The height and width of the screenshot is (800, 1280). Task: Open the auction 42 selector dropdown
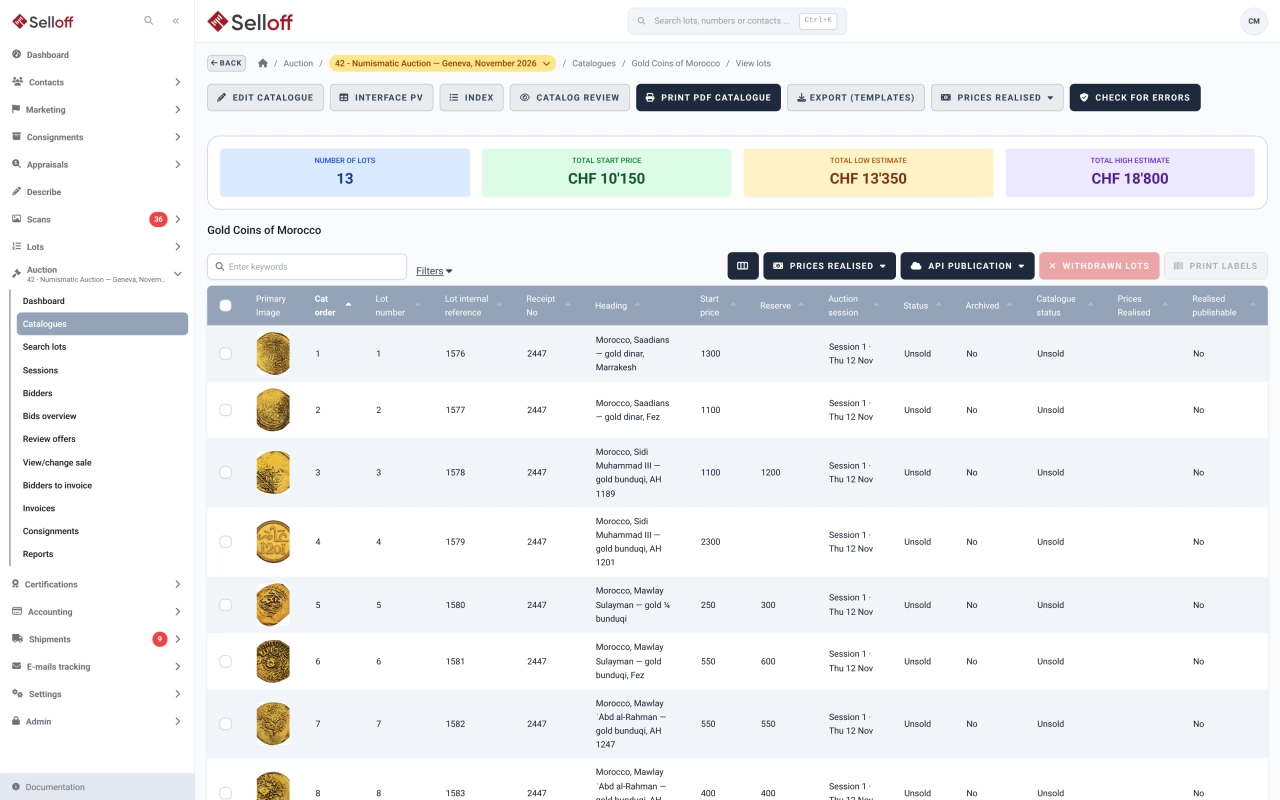click(x=442, y=63)
